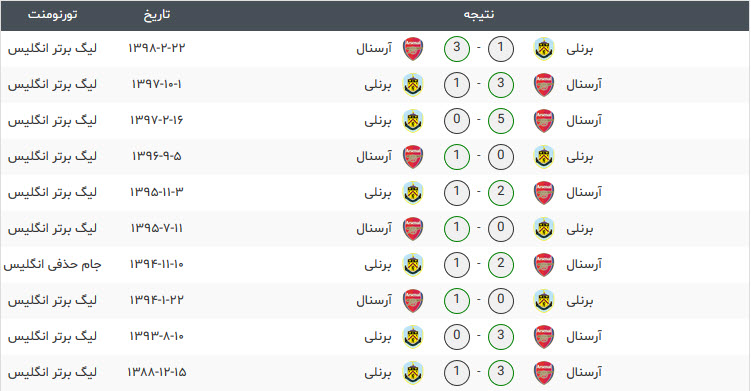Click Arsenal crest in 1393-8-10 match row
751x391 pixels.
pos(544,336)
